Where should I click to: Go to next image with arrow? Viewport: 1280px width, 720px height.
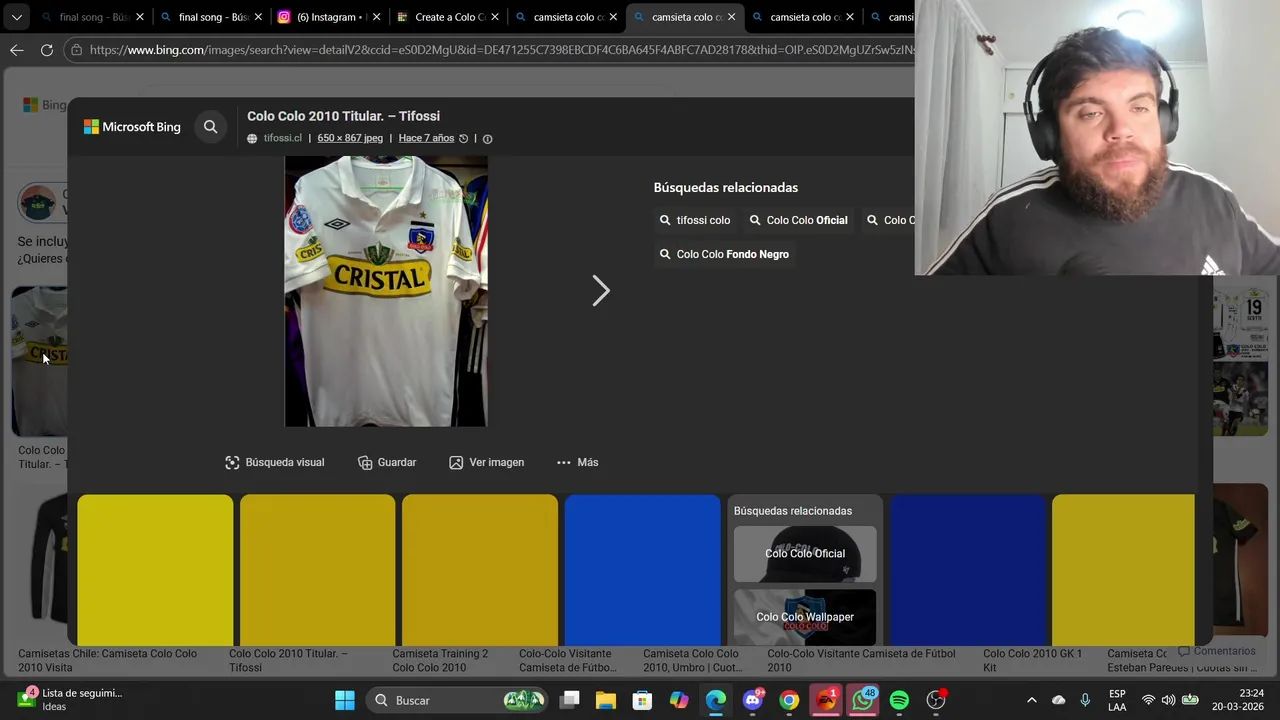(600, 291)
